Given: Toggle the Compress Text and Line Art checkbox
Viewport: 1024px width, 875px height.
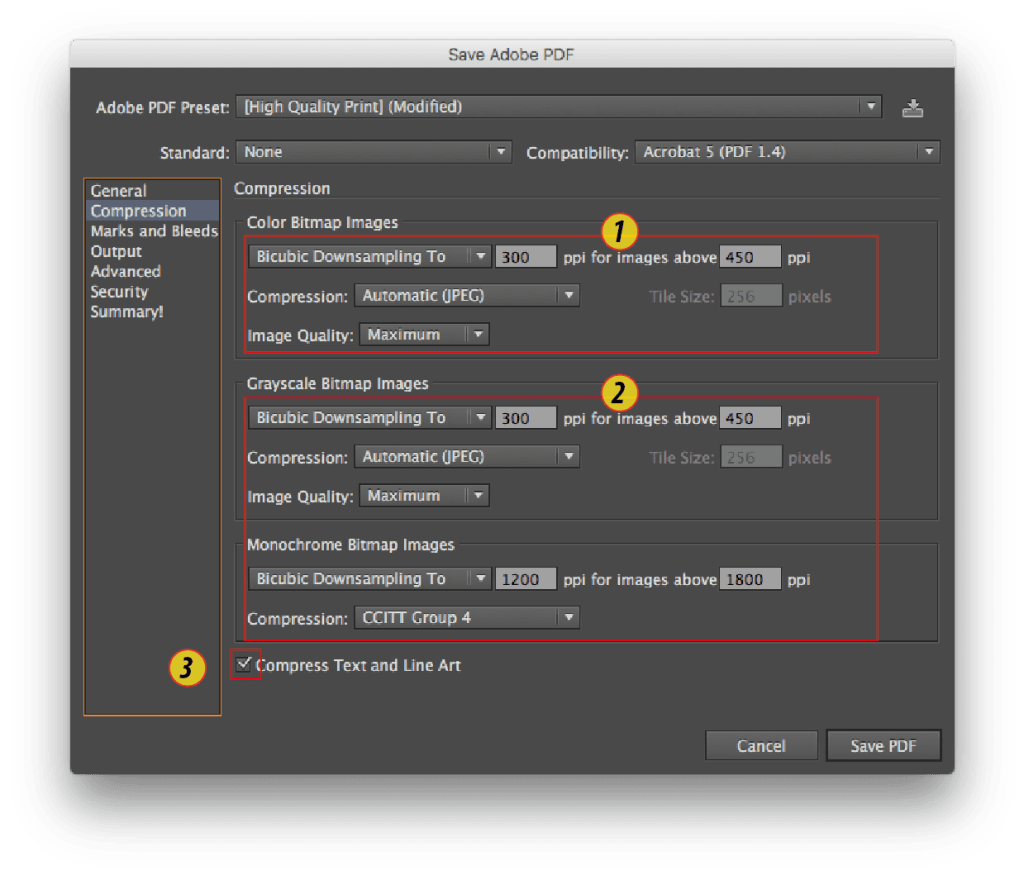Looking at the screenshot, I should point(243,665).
